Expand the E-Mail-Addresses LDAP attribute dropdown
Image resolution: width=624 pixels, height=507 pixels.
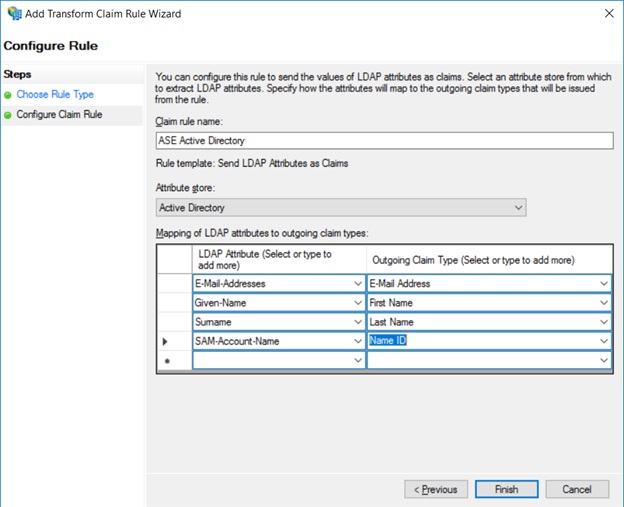point(358,284)
